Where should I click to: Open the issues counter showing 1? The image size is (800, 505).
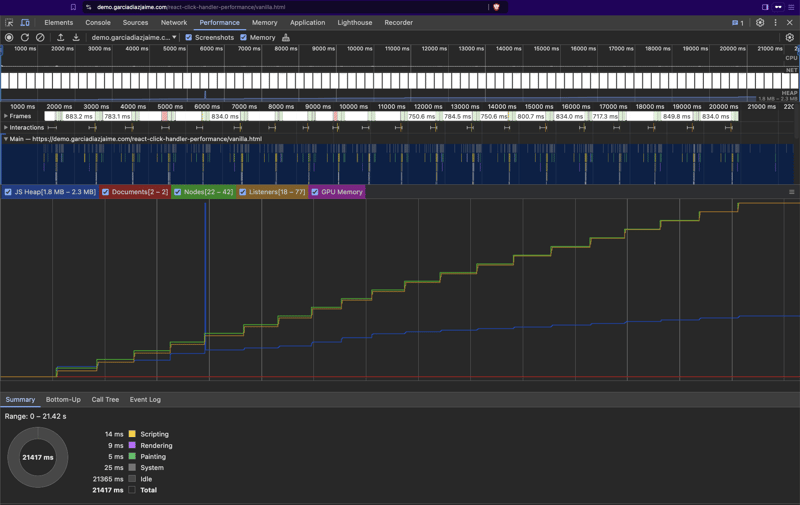tap(738, 22)
